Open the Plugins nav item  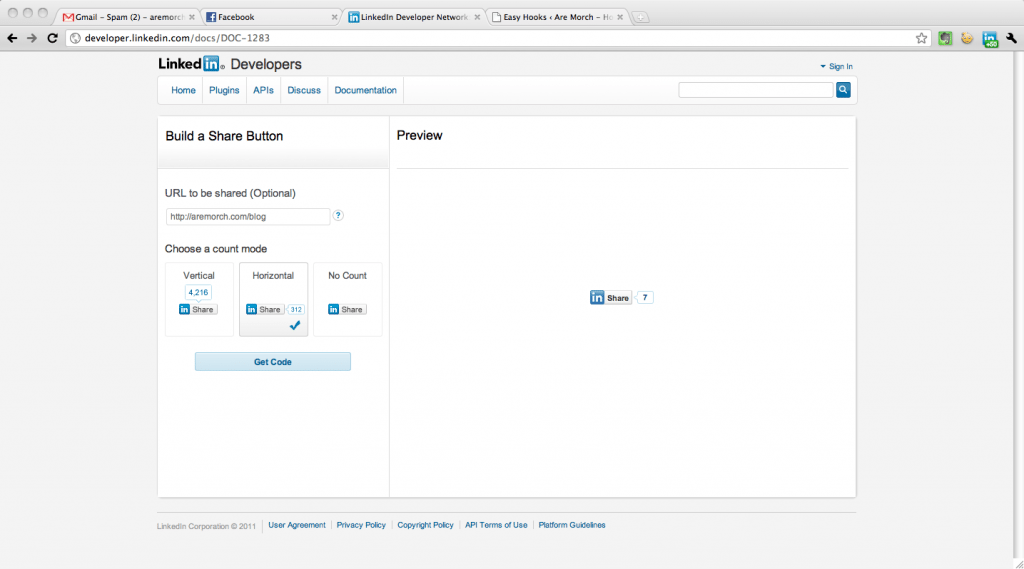(x=224, y=90)
